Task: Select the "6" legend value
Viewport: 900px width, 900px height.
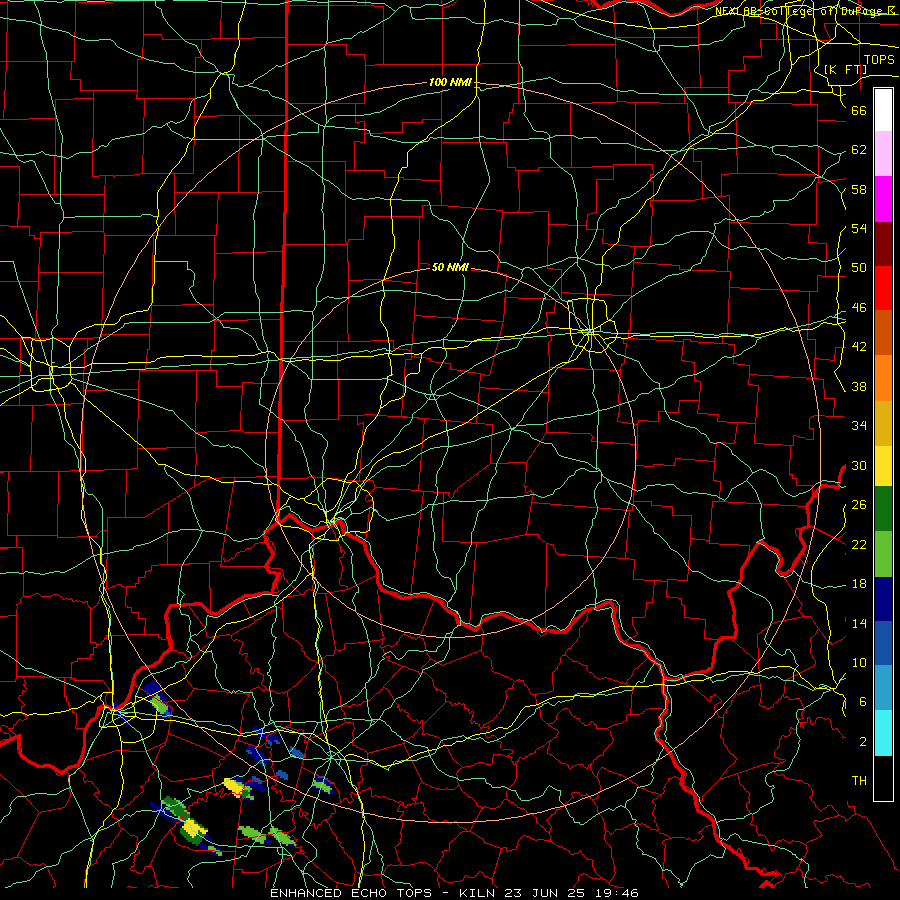Action: pos(862,702)
